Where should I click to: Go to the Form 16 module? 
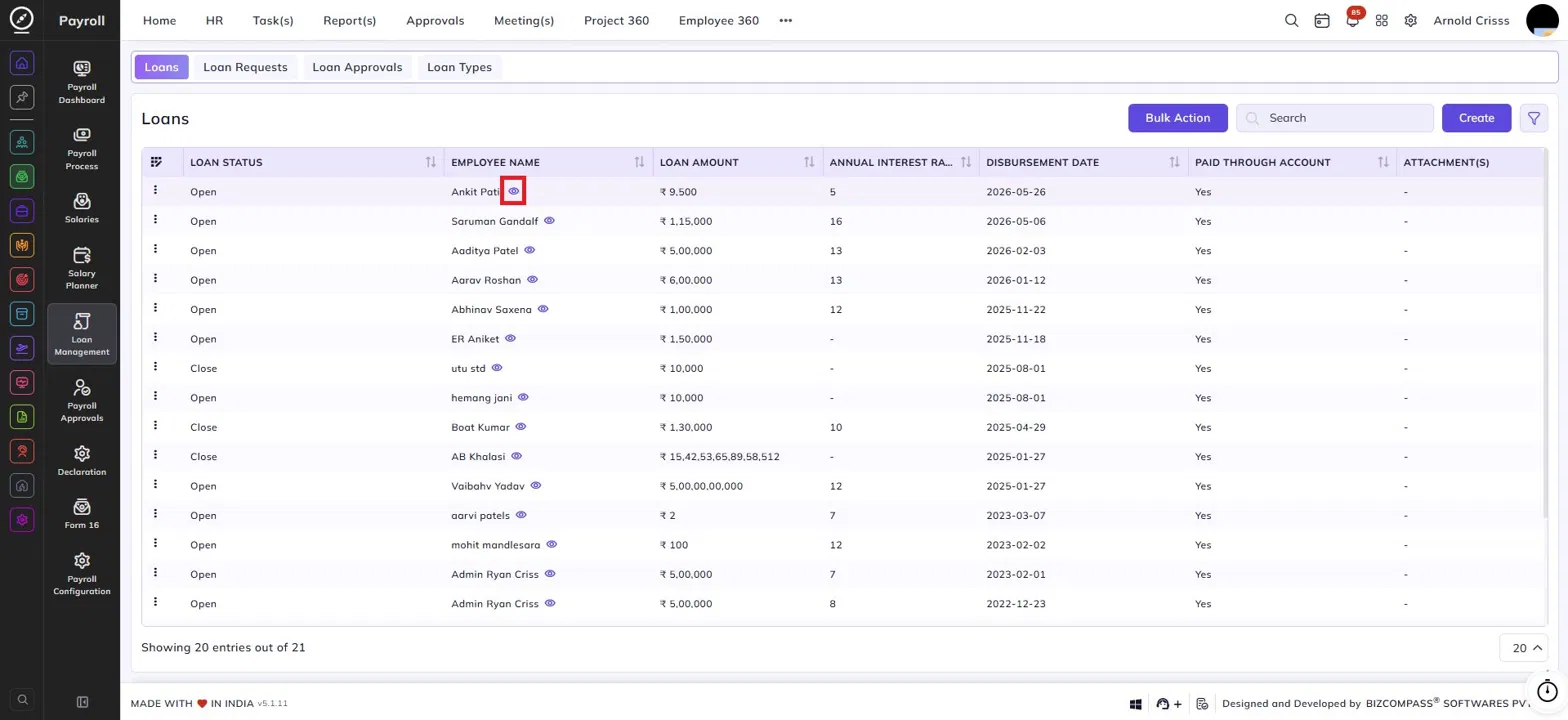(82, 514)
